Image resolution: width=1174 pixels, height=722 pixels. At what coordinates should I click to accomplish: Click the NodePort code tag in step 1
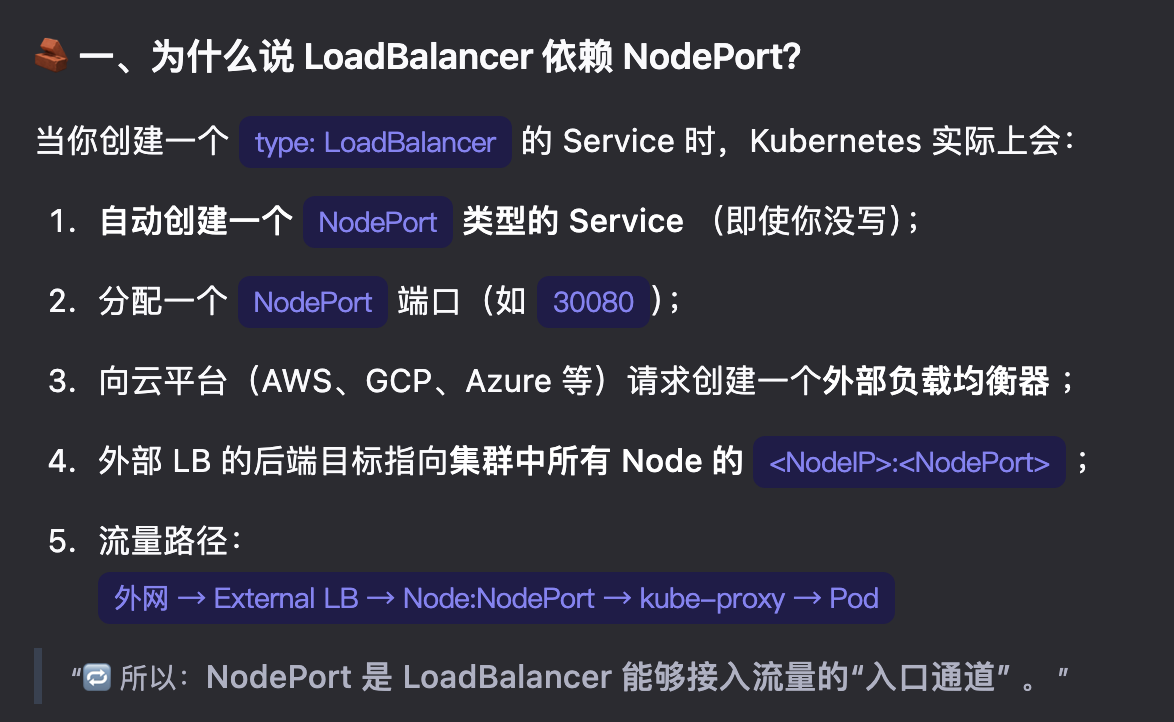coord(377,222)
